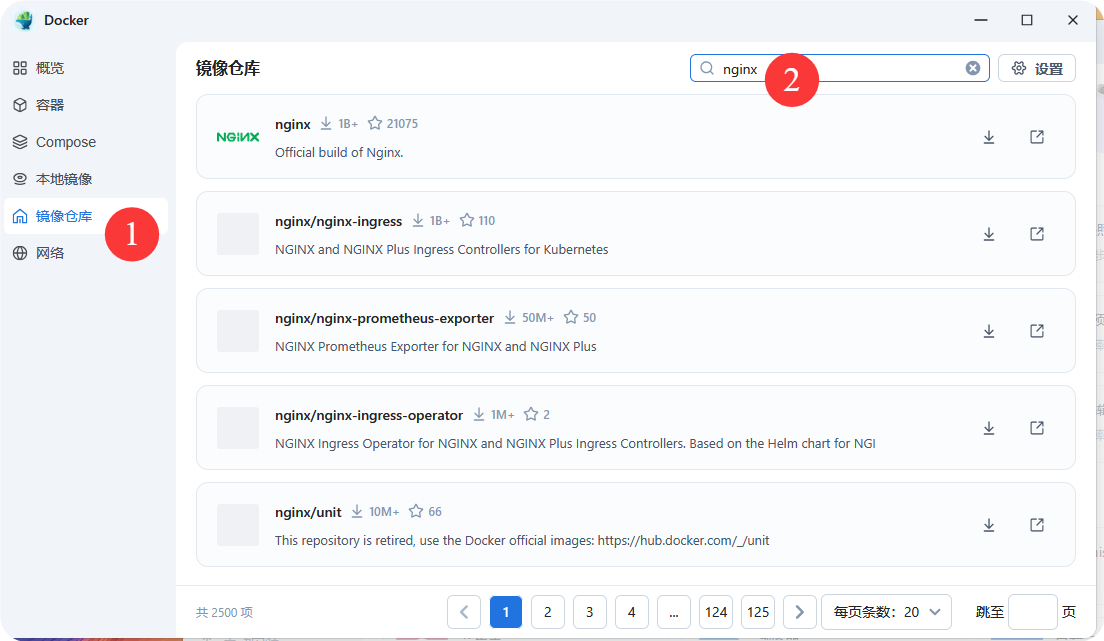The height and width of the screenshot is (641, 1104).
Task: Click star count 110 on nginx-ingress
Action: tap(487, 221)
